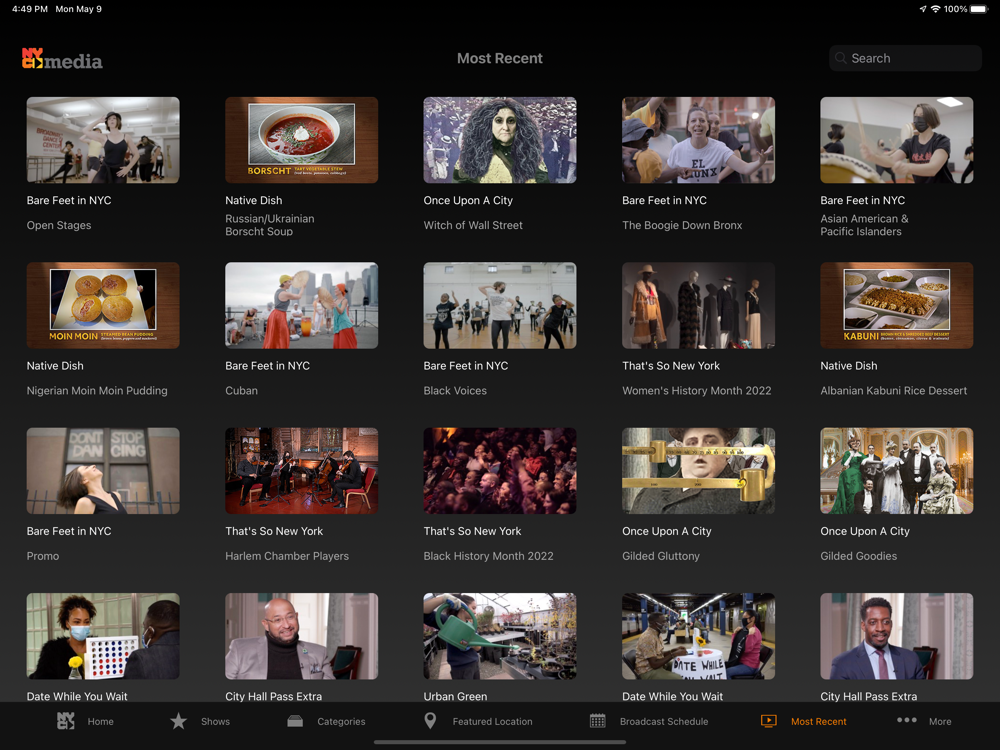Viewport: 1000px width, 750px height.
Task: Open Date While You Wait Connect-Four thumbnail
Action: point(103,636)
